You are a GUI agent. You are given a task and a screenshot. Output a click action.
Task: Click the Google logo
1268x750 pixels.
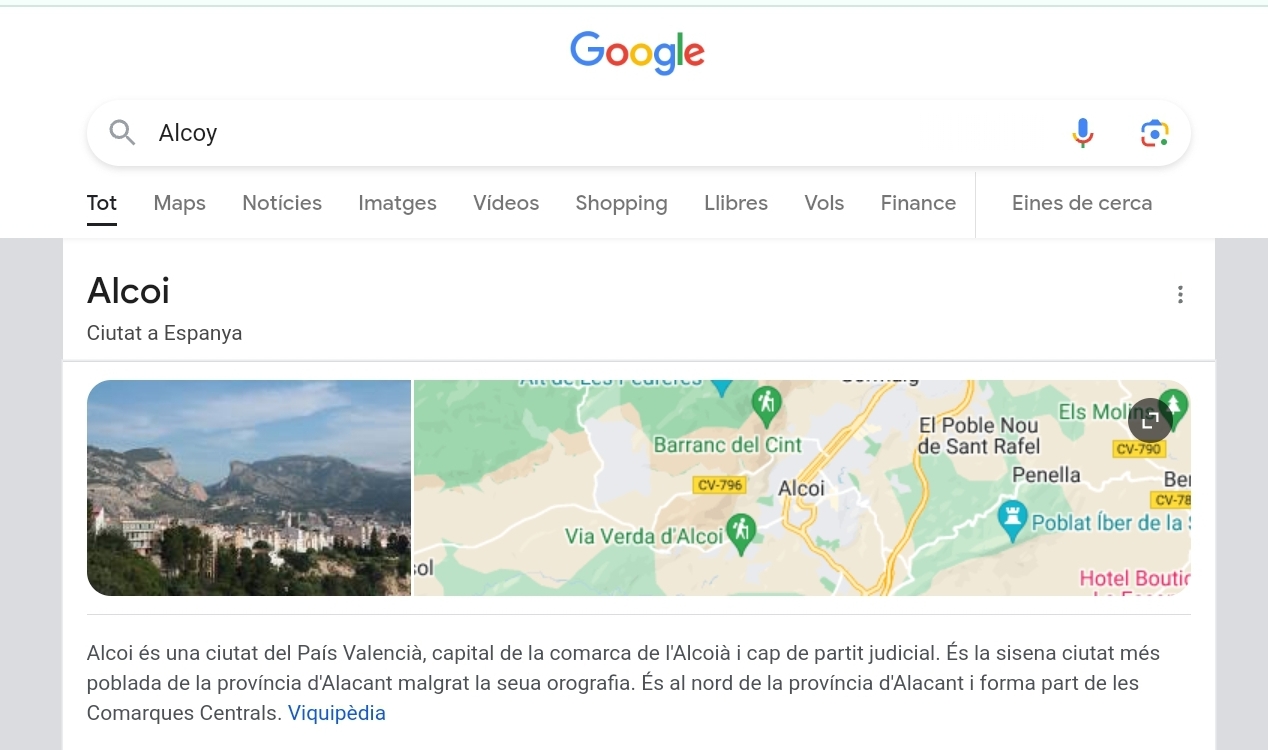(637, 53)
